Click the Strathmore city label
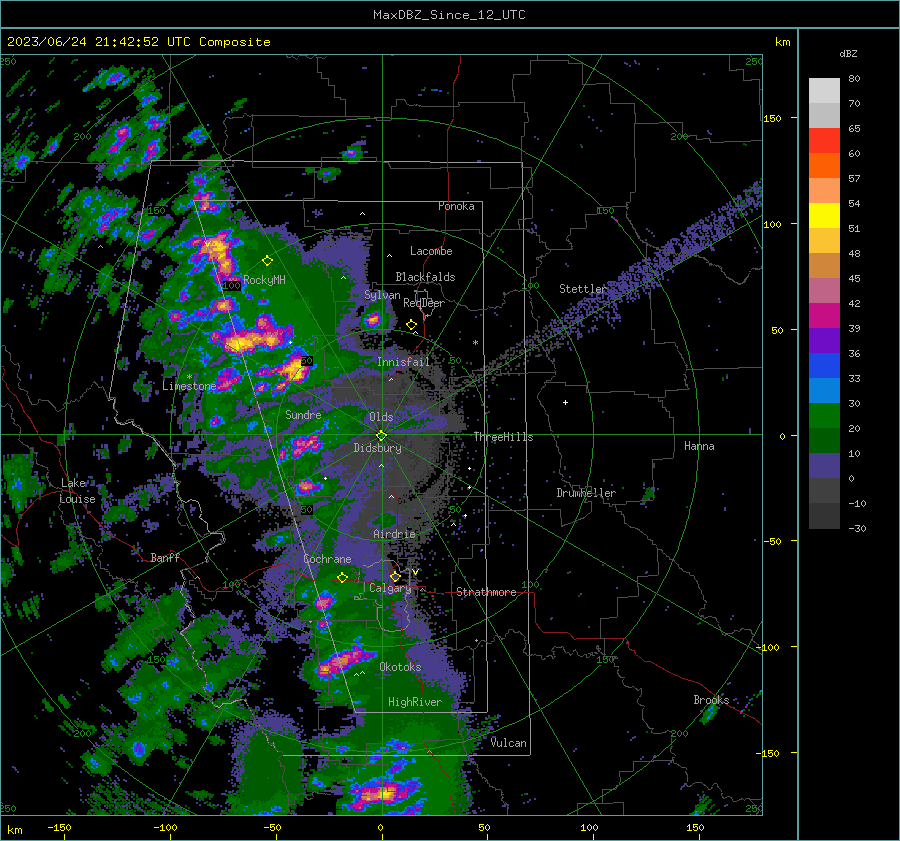The height and width of the screenshot is (841, 900). coord(486,592)
